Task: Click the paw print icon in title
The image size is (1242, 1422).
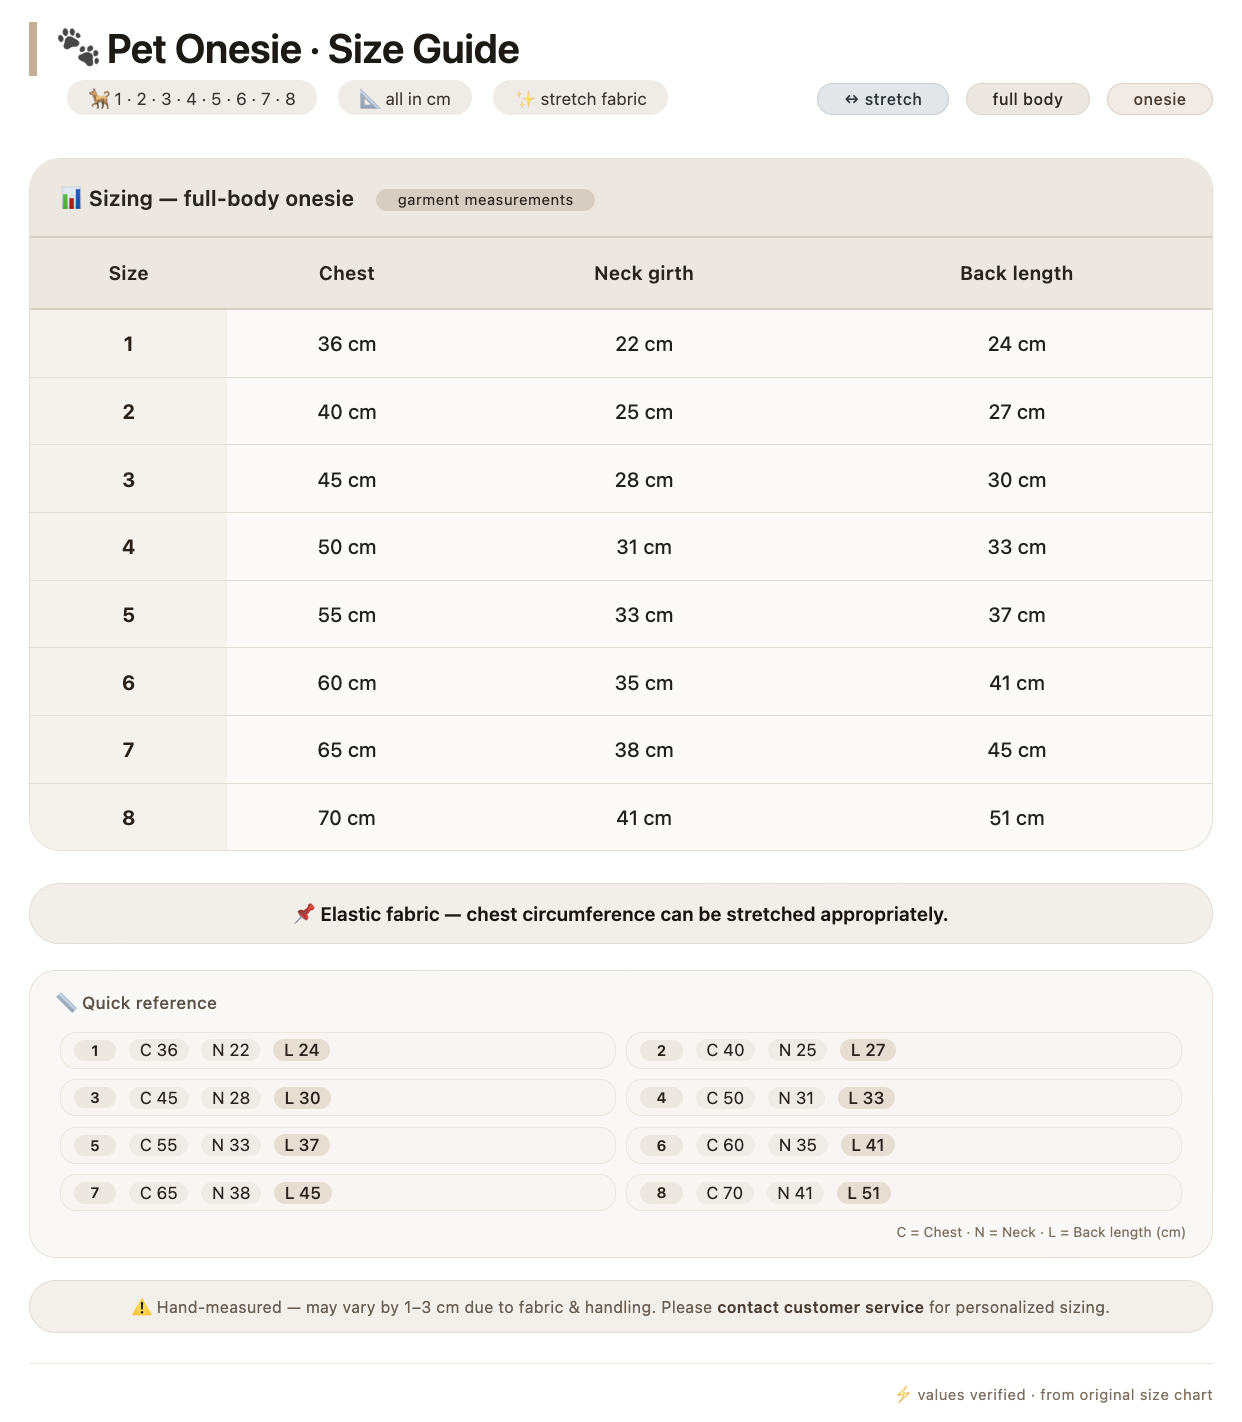Action: (78, 47)
